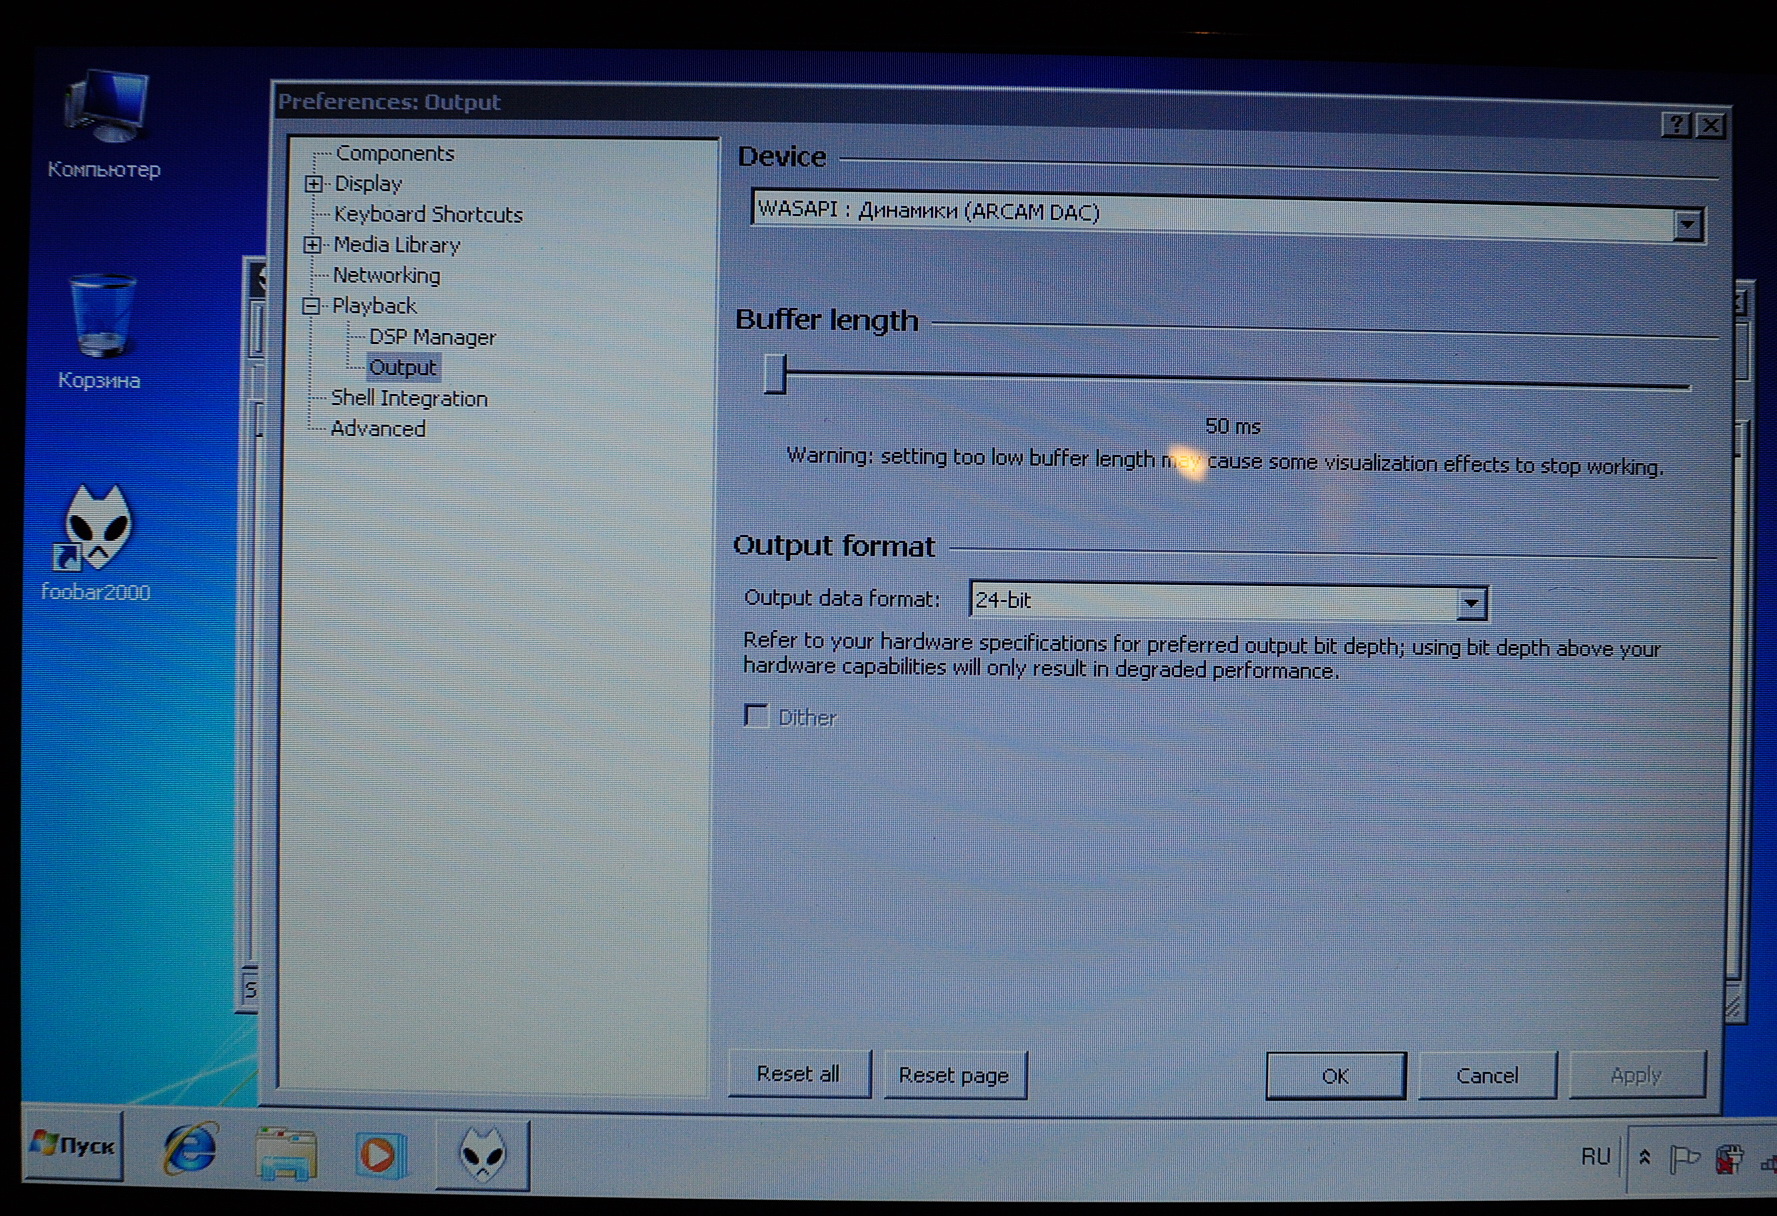Open Internet Explorer from the taskbar

point(189,1150)
